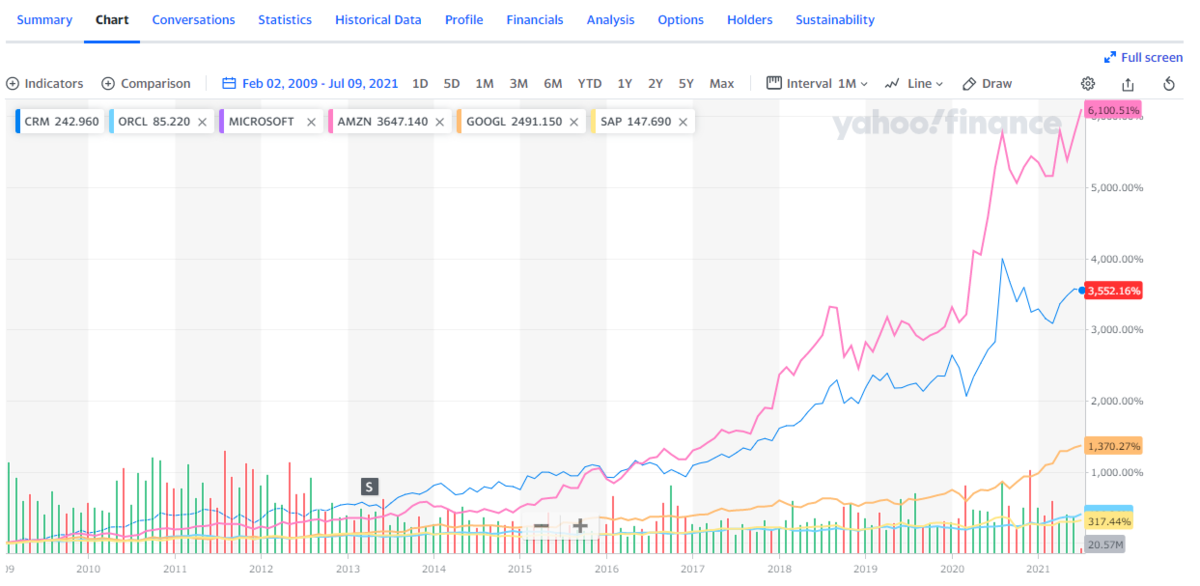Open the Sustainability tab
The height and width of the screenshot is (586, 1200).
point(835,20)
